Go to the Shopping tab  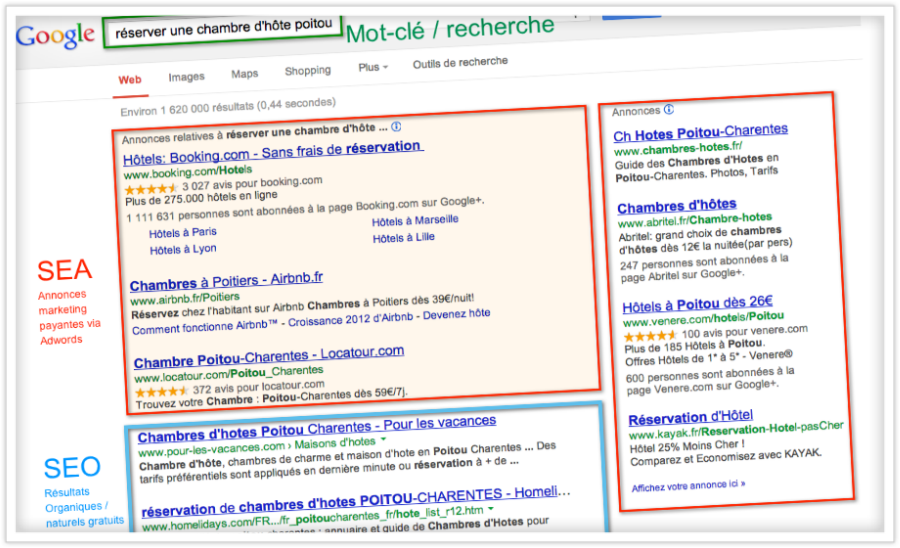[308, 71]
